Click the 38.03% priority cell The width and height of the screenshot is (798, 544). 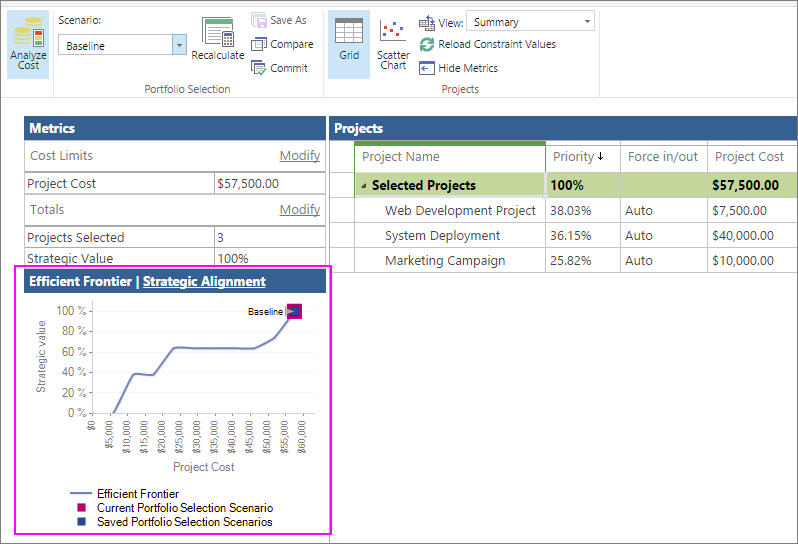pyautogui.click(x=583, y=211)
